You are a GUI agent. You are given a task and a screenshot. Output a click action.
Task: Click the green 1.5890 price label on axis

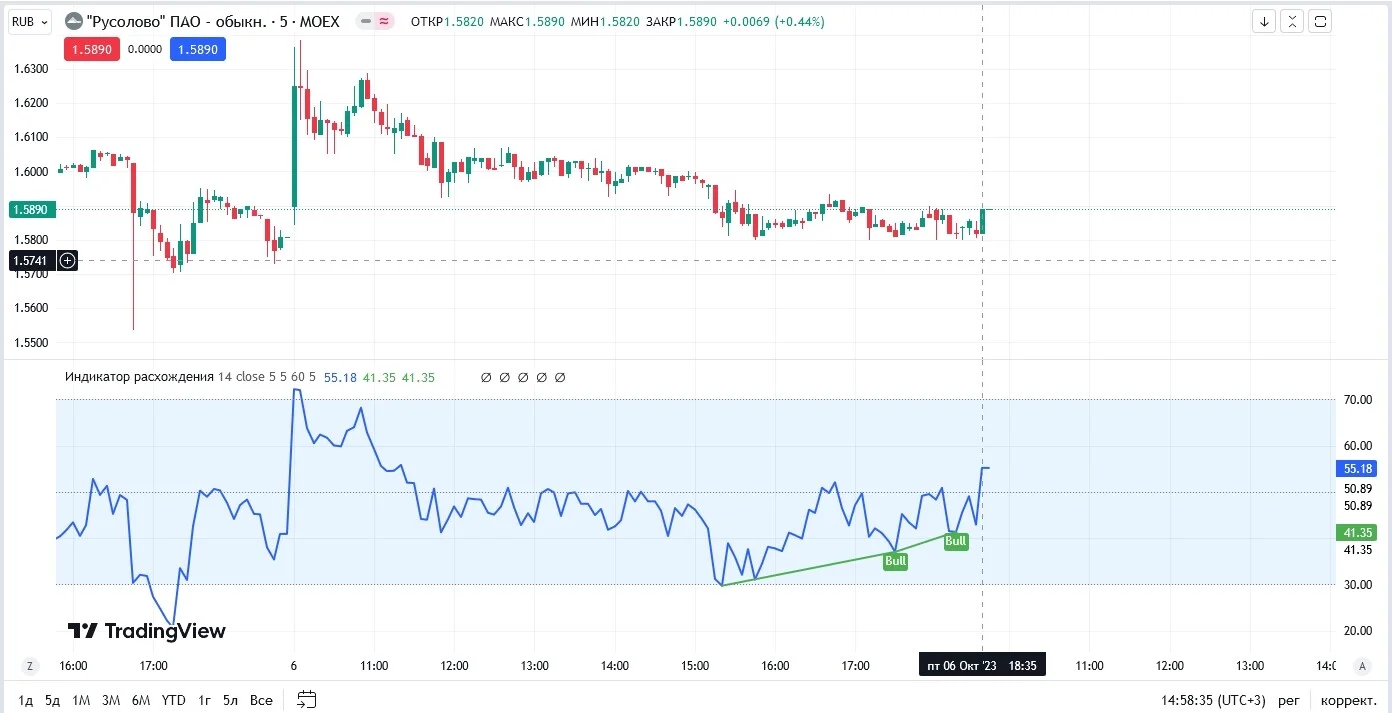33,210
